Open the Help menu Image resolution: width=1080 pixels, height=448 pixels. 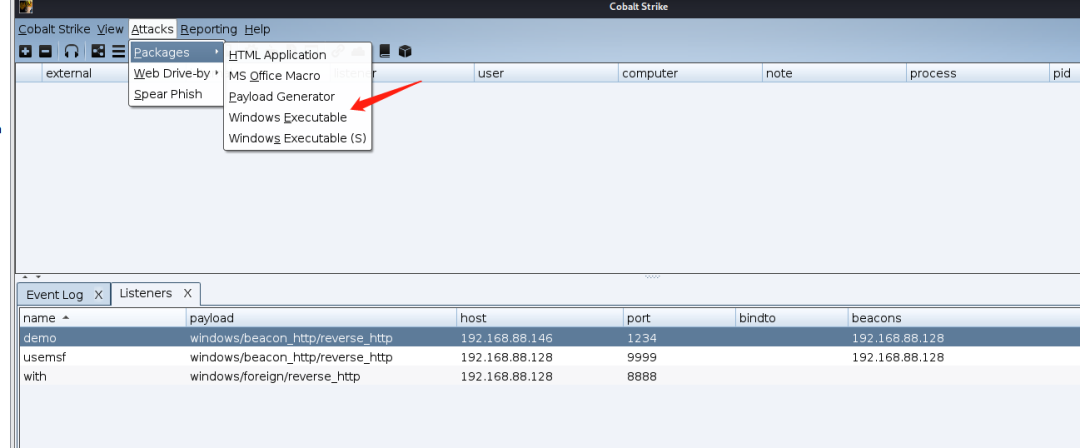tap(257, 29)
